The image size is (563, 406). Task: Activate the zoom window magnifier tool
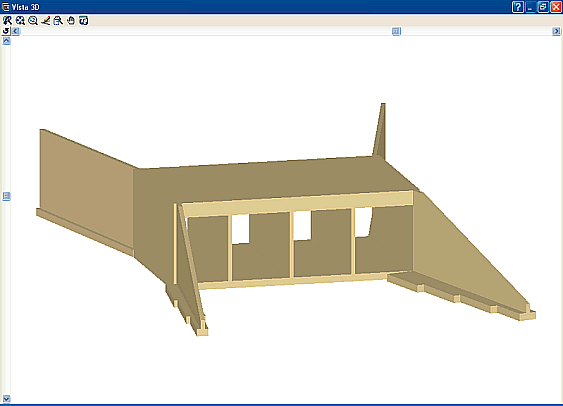click(x=33, y=21)
